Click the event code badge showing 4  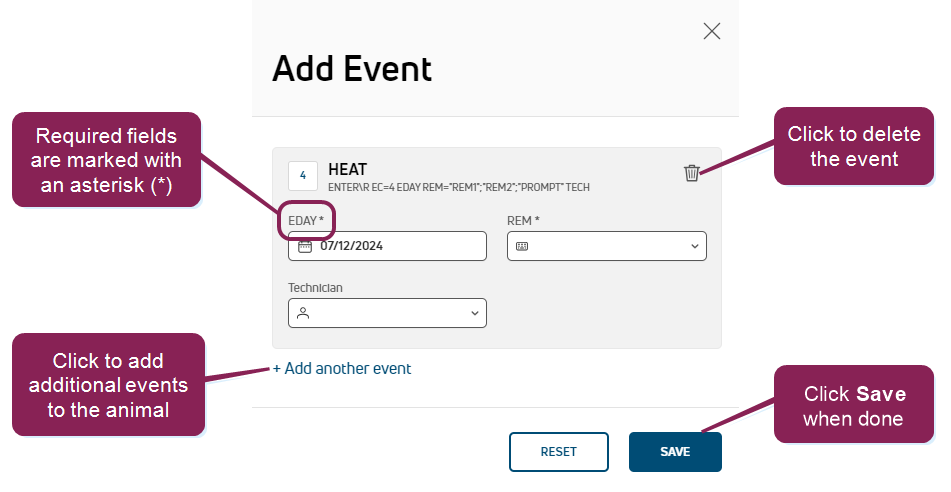(303, 175)
